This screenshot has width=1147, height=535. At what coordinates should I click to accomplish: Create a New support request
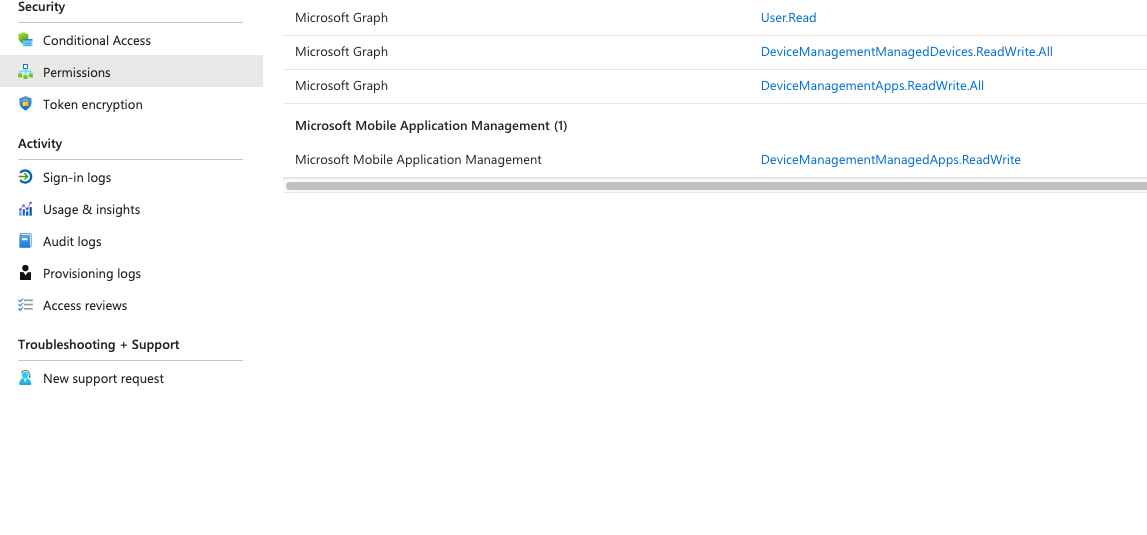(x=103, y=379)
